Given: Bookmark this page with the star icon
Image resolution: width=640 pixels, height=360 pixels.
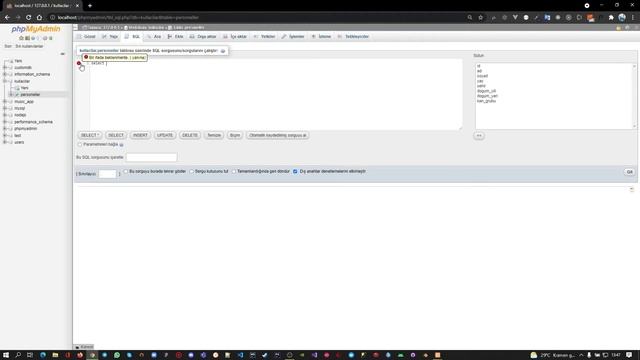Looking at the screenshot, I should pyautogui.click(x=480, y=18).
